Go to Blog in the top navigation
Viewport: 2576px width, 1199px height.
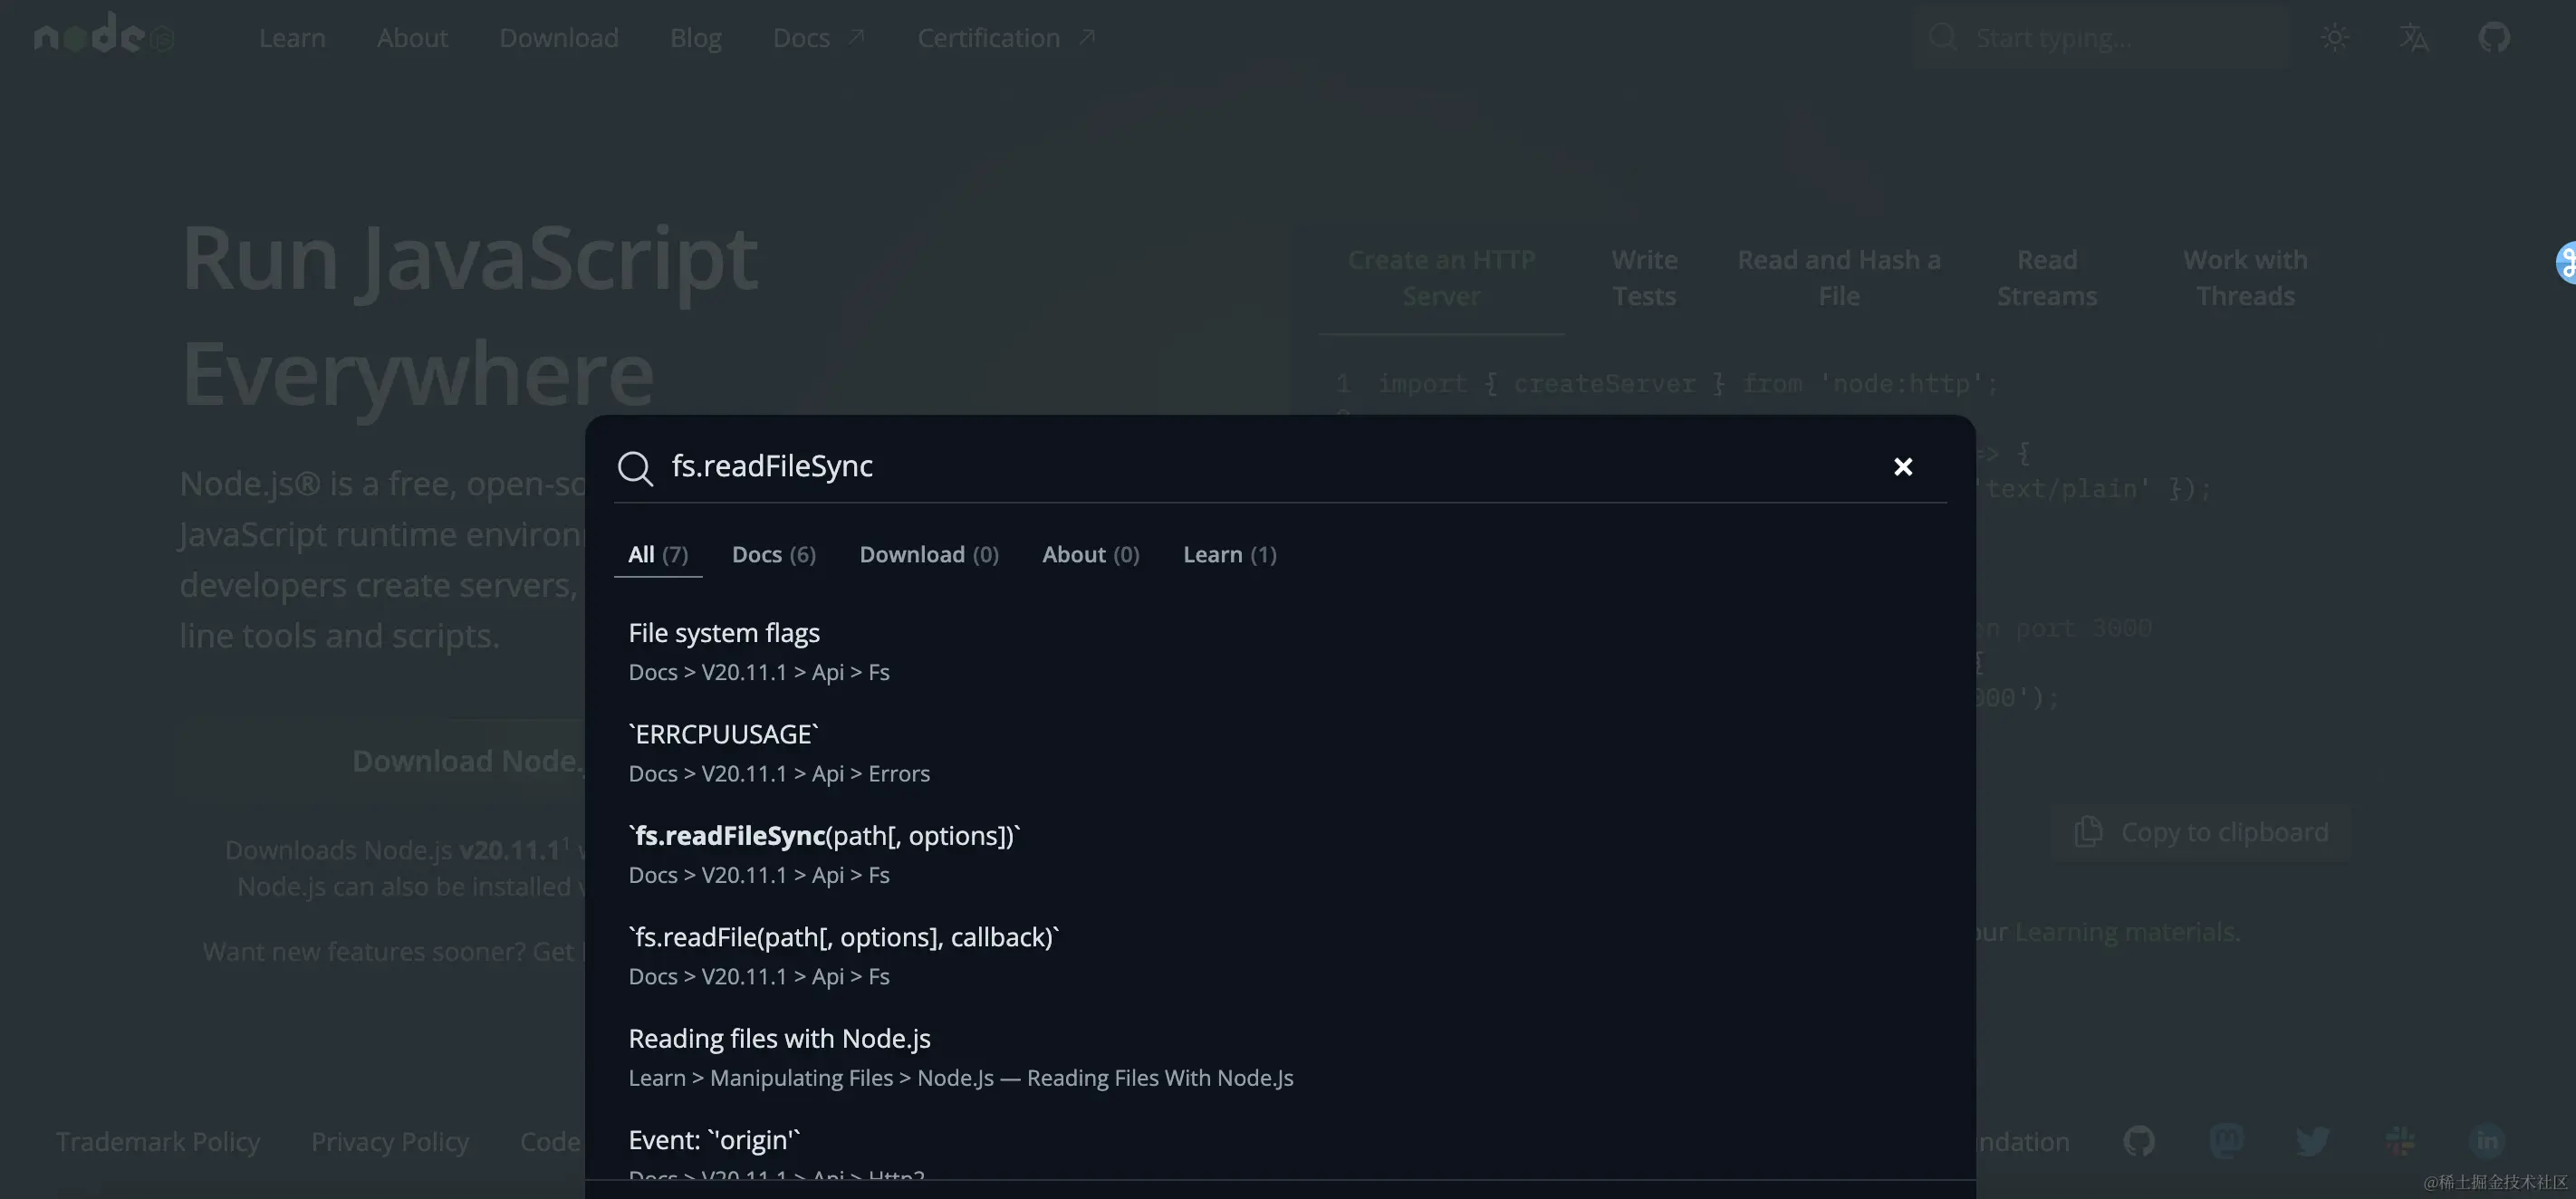(x=696, y=38)
